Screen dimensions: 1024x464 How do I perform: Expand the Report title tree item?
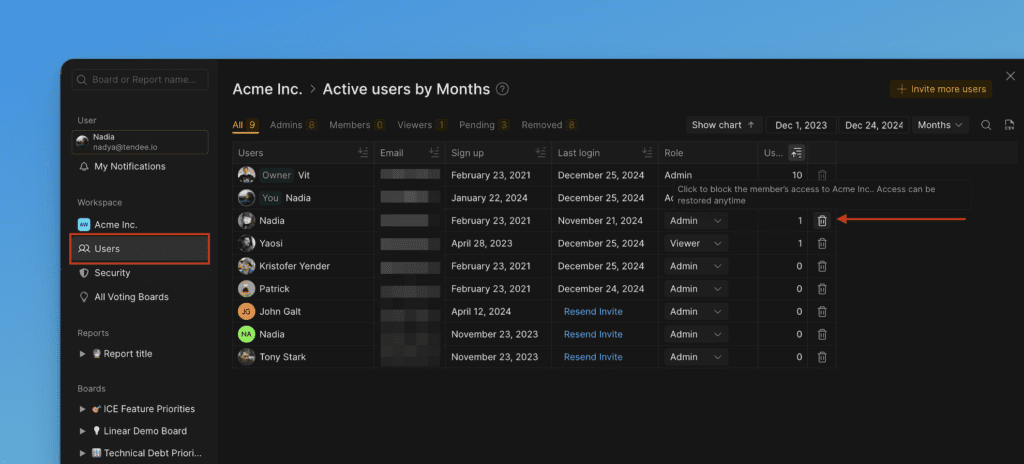point(83,354)
